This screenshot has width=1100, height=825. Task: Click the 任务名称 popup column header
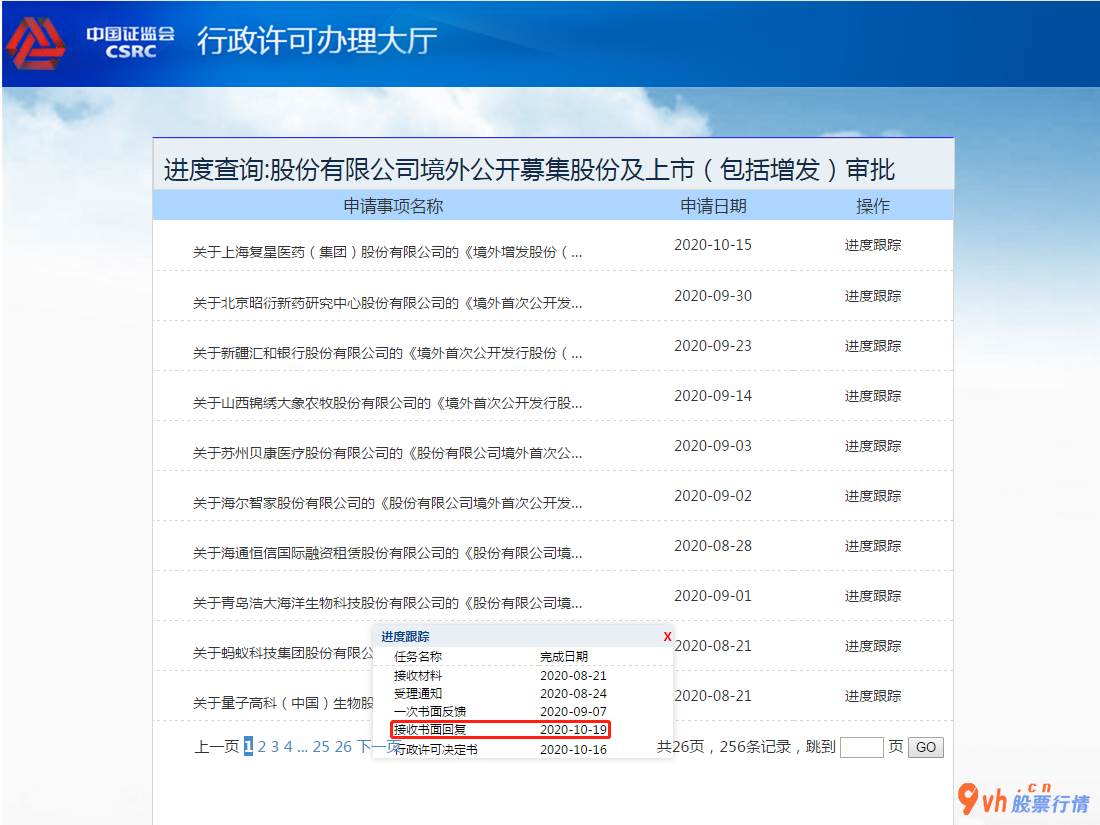pos(418,657)
